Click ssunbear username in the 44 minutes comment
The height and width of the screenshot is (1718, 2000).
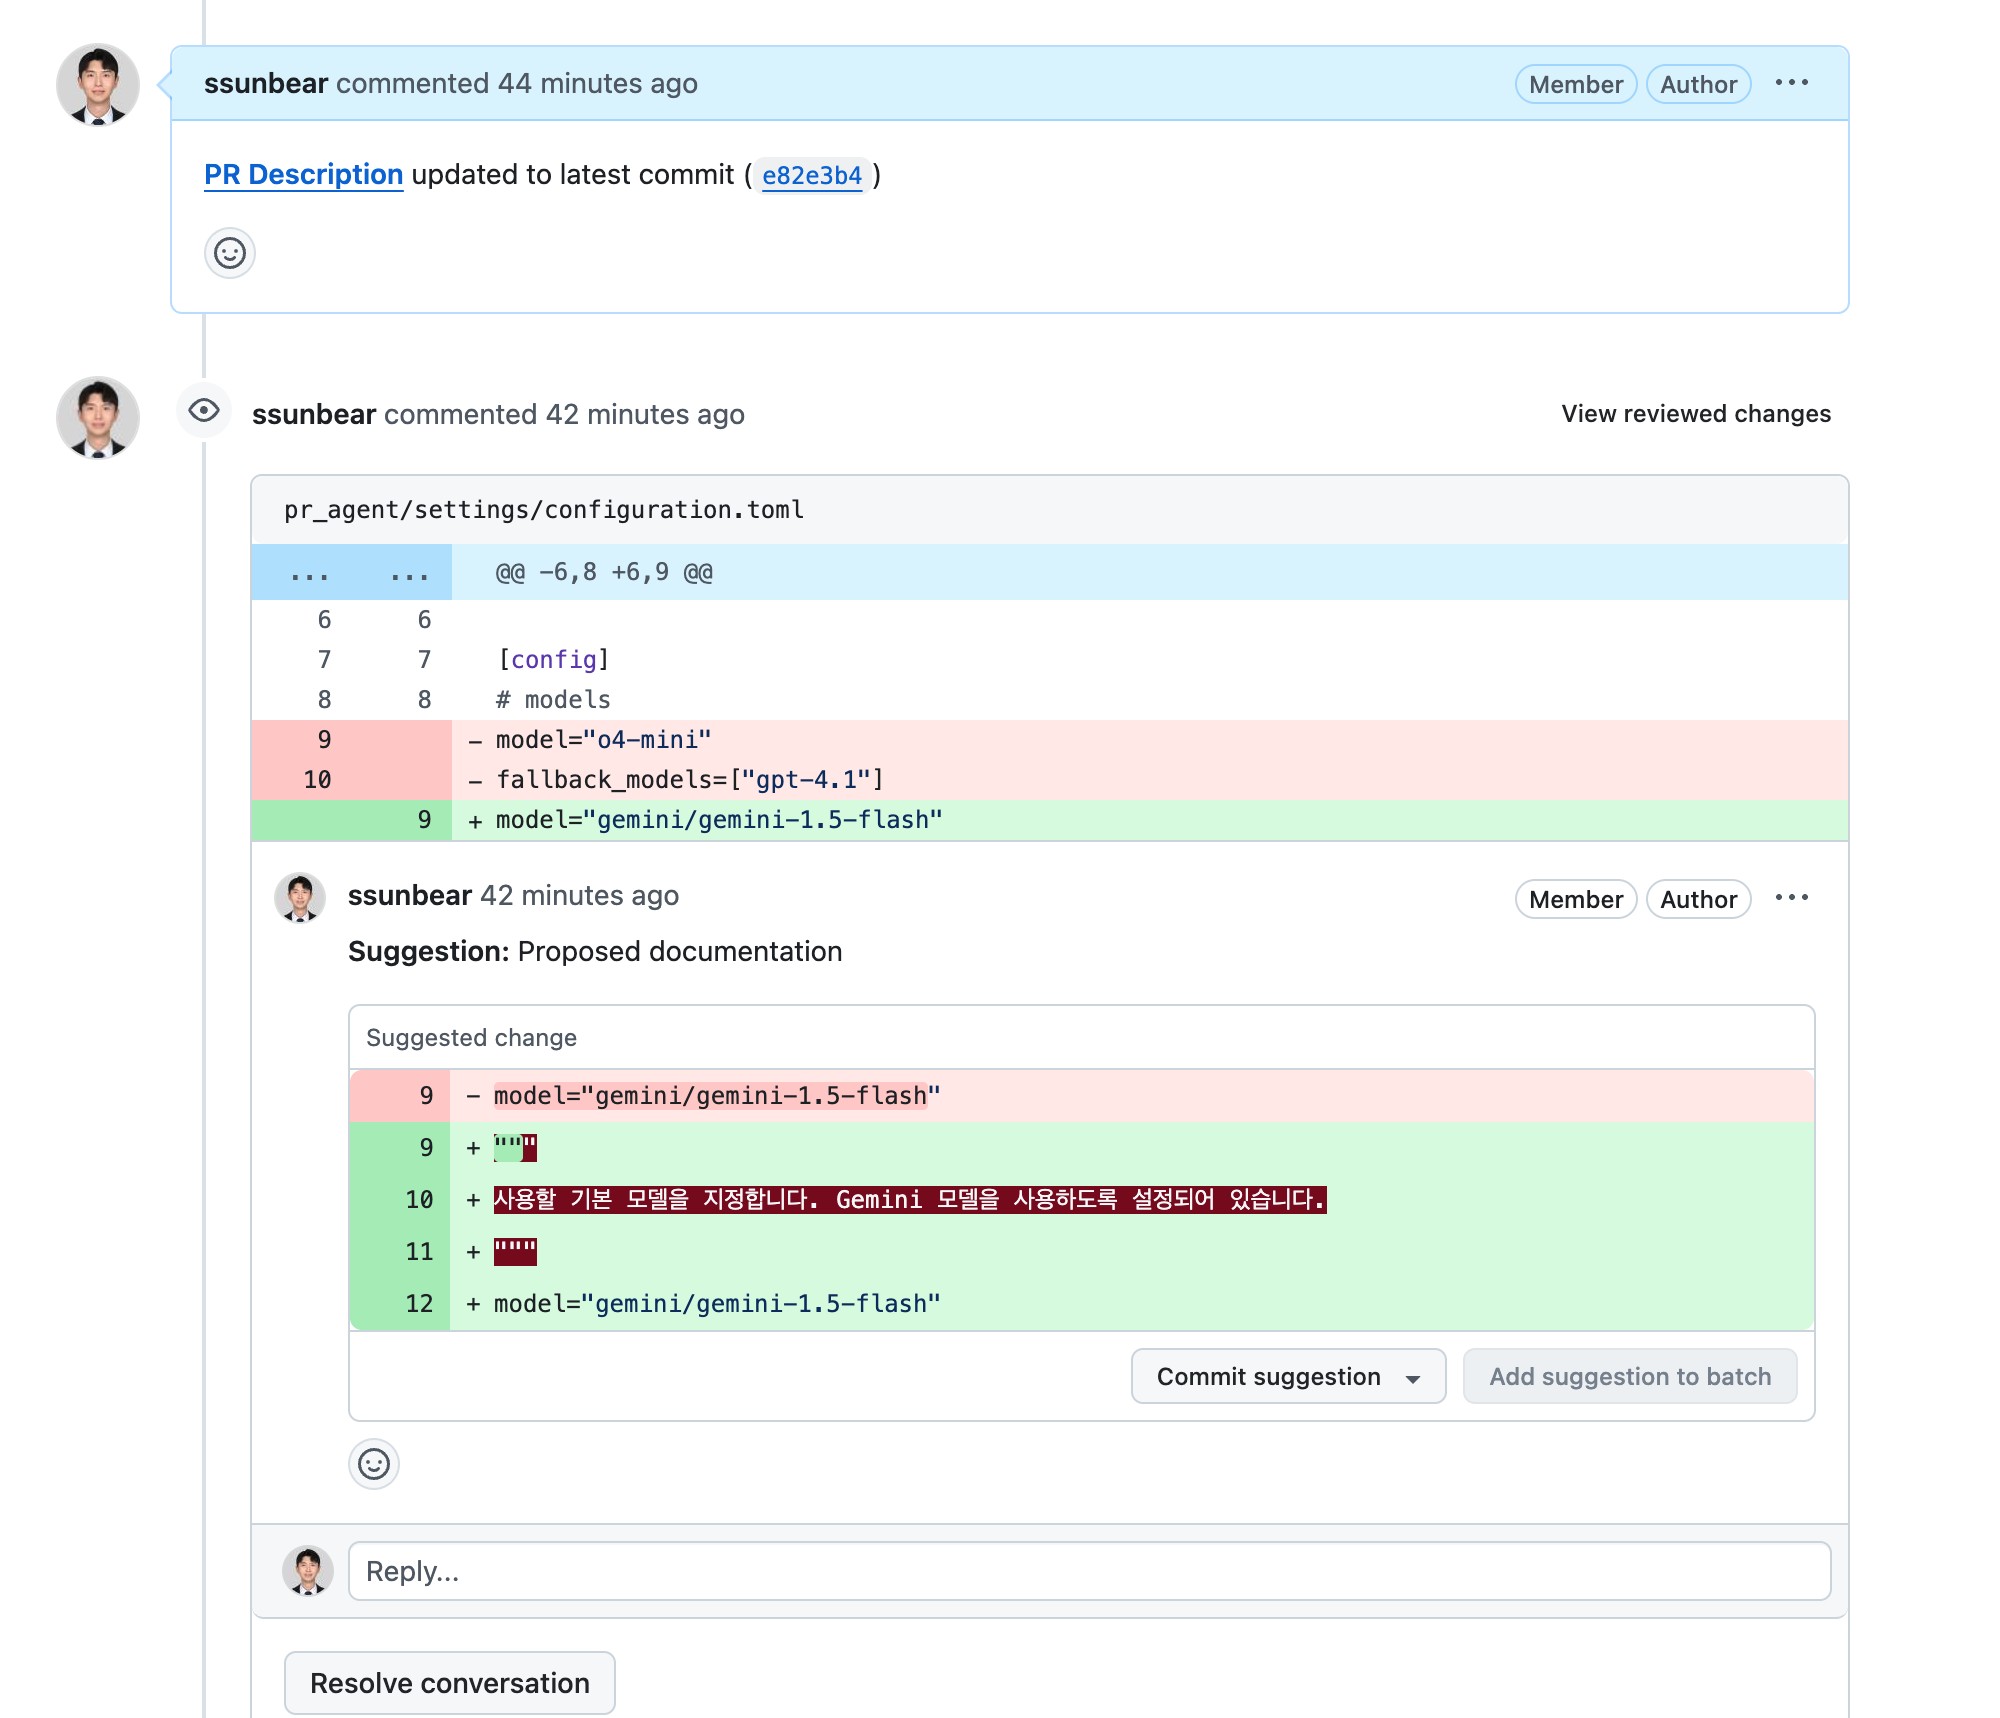[x=265, y=83]
